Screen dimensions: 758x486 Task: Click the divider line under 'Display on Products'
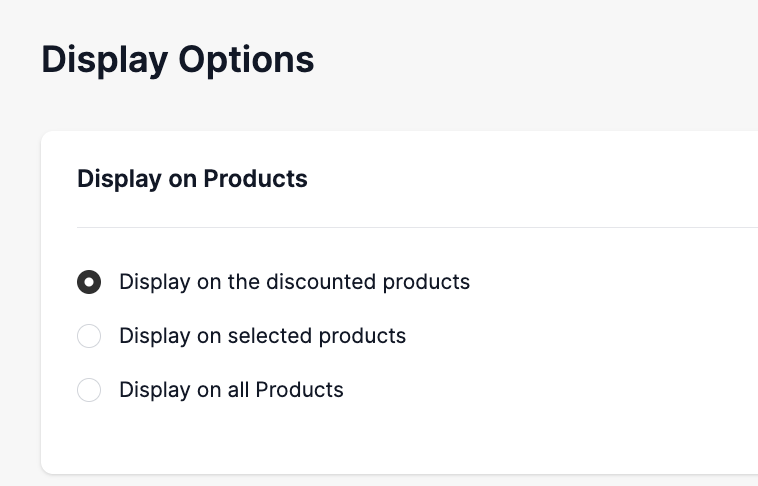coord(400,228)
